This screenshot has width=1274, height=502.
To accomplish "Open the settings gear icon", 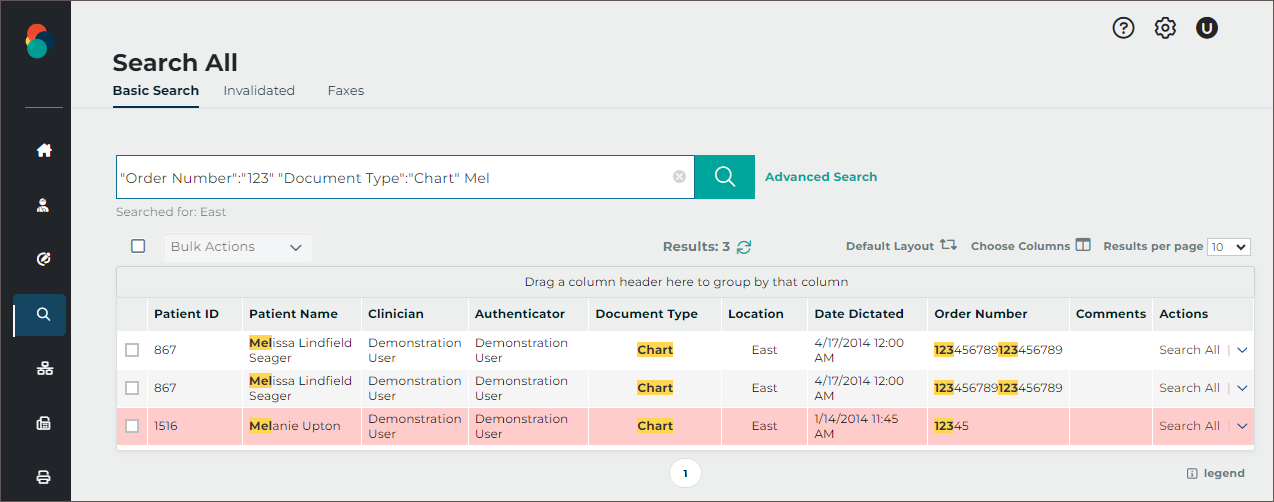I will [1165, 28].
